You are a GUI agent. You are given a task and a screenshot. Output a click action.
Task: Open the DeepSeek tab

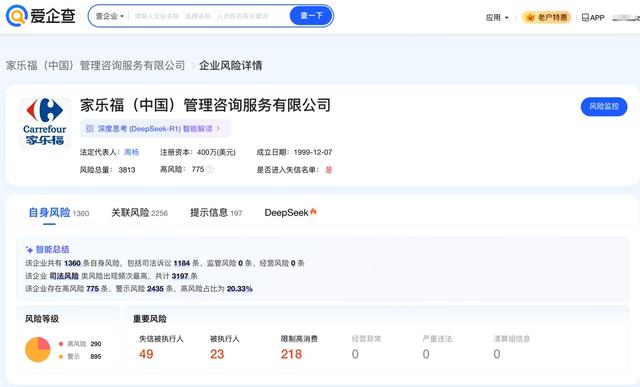click(290, 213)
